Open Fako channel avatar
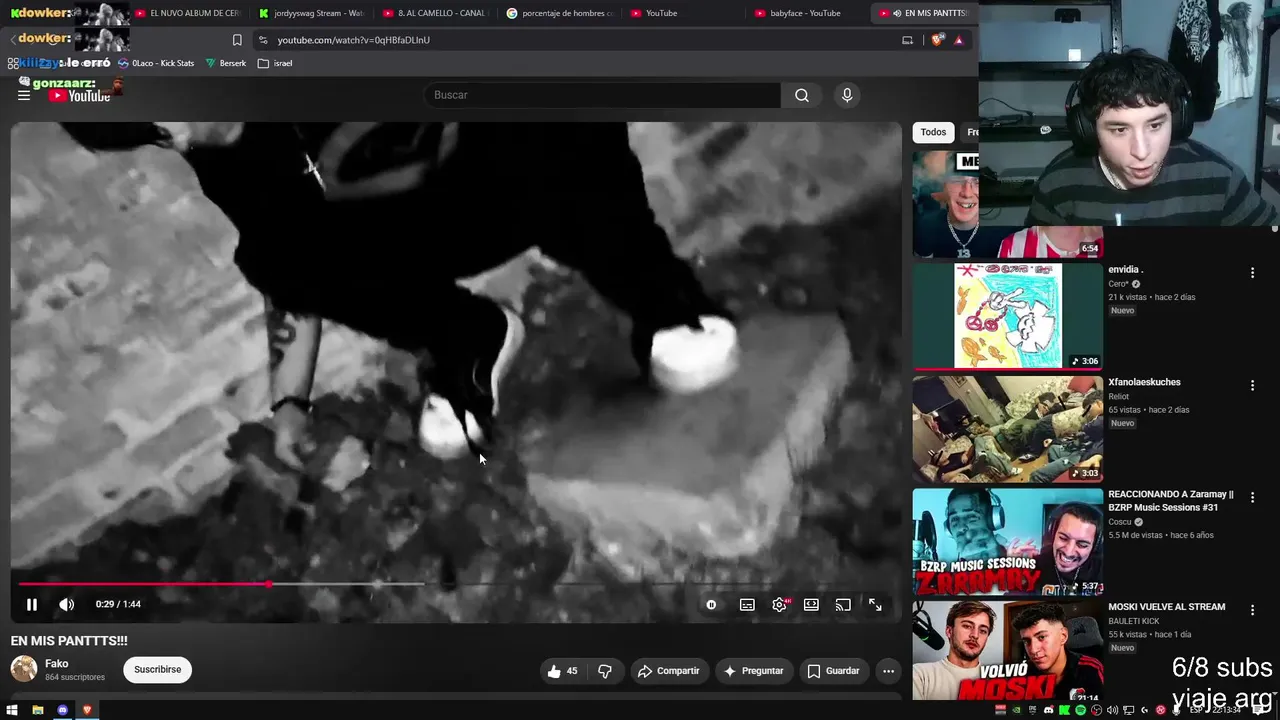 pos(24,669)
